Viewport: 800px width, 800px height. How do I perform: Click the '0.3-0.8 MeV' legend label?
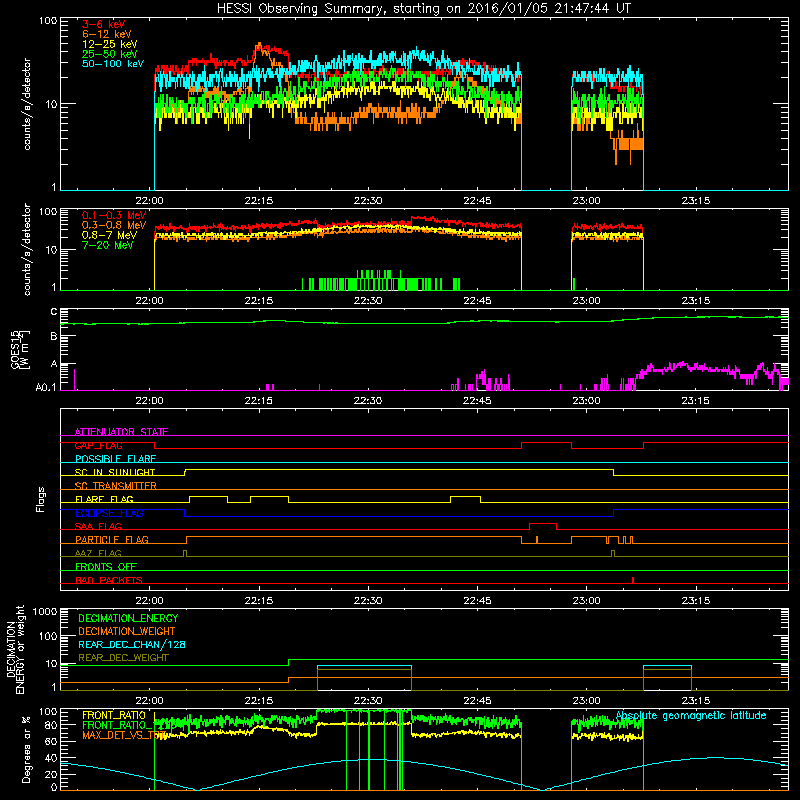(114, 225)
